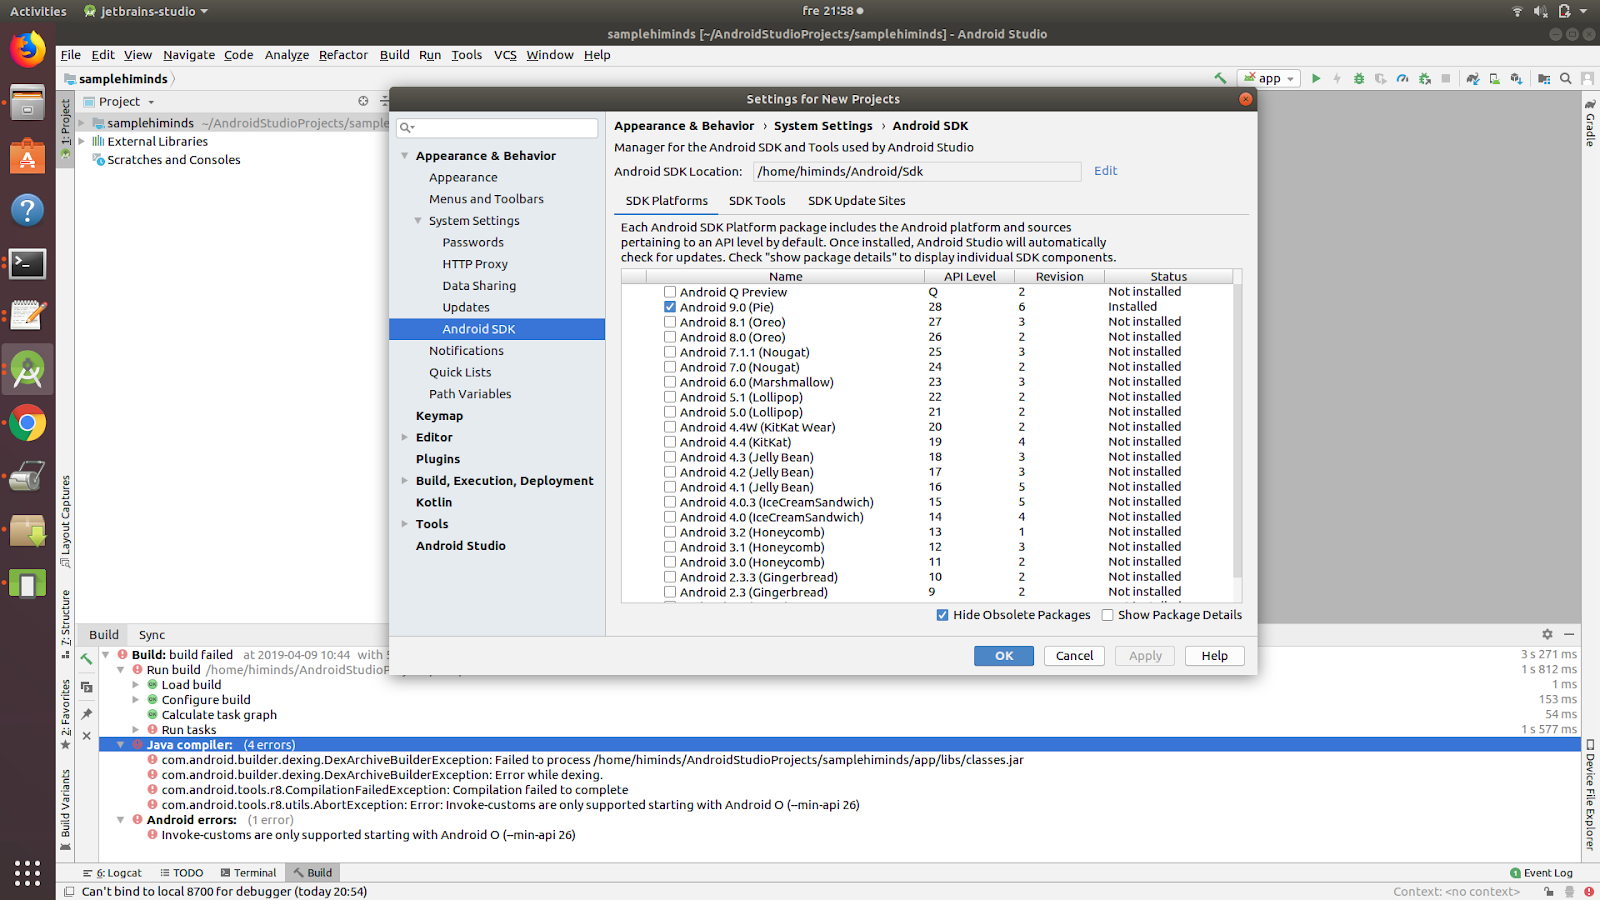The height and width of the screenshot is (900, 1600).
Task: Click Cancel in the settings dialog
Action: (x=1074, y=656)
